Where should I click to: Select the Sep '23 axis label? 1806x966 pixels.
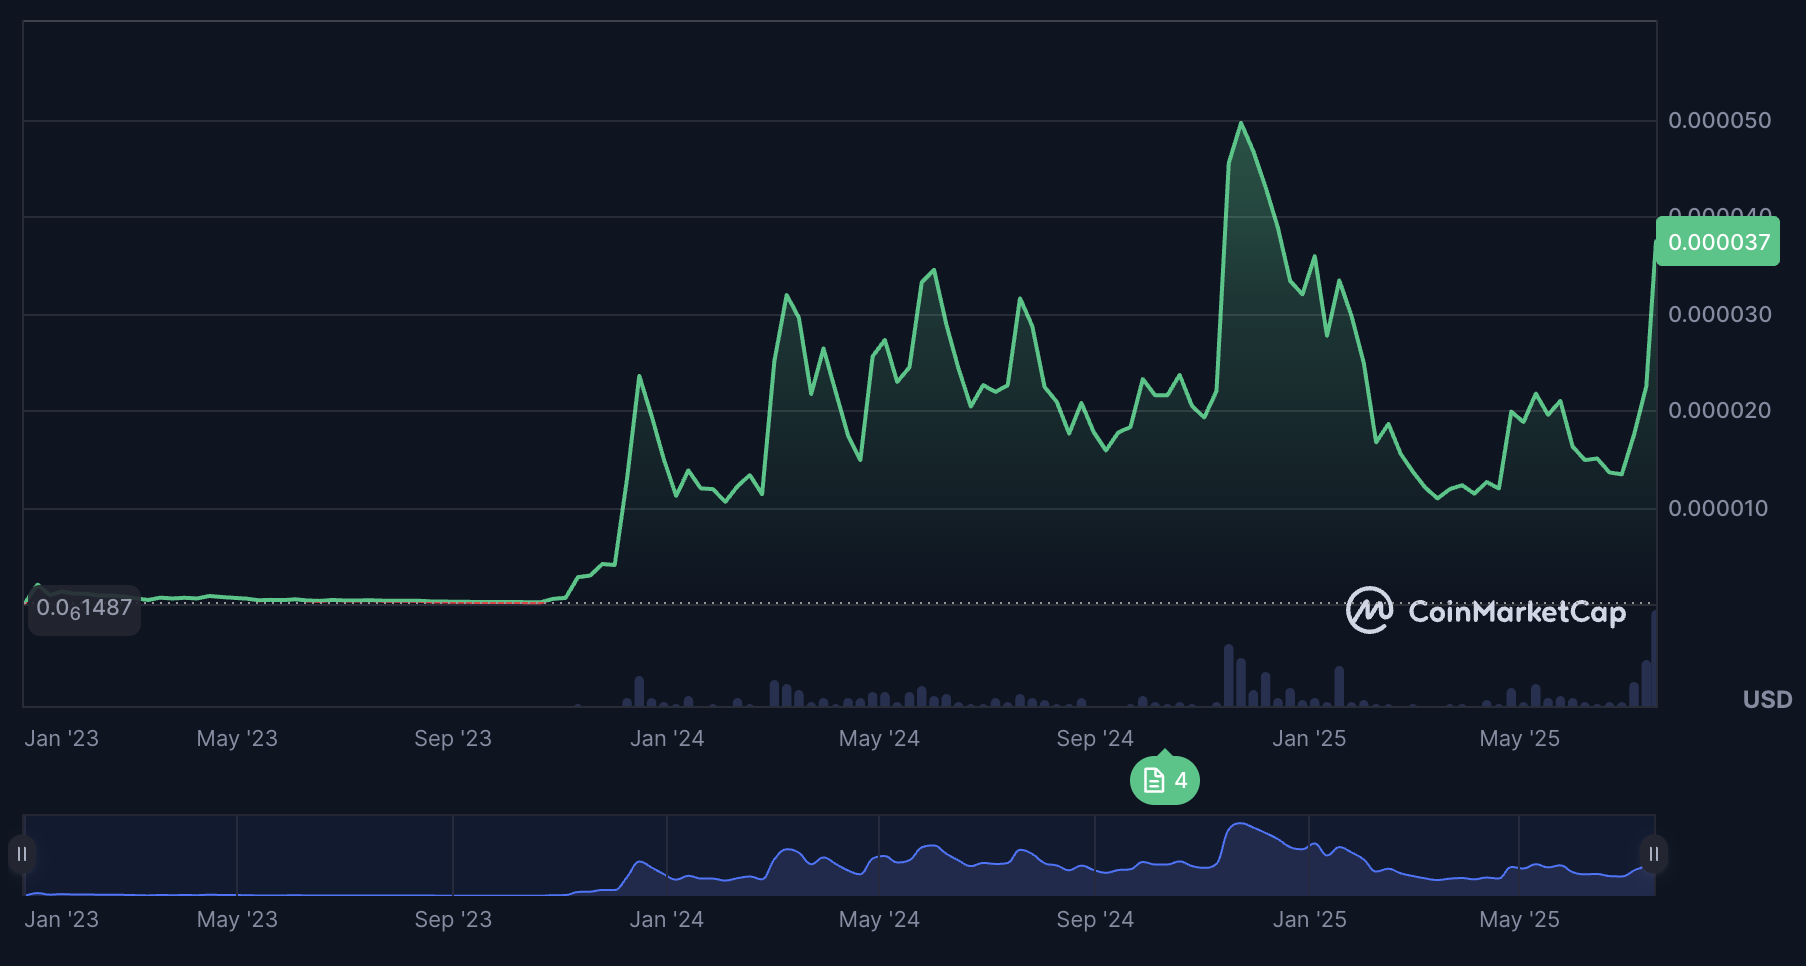pos(453,738)
